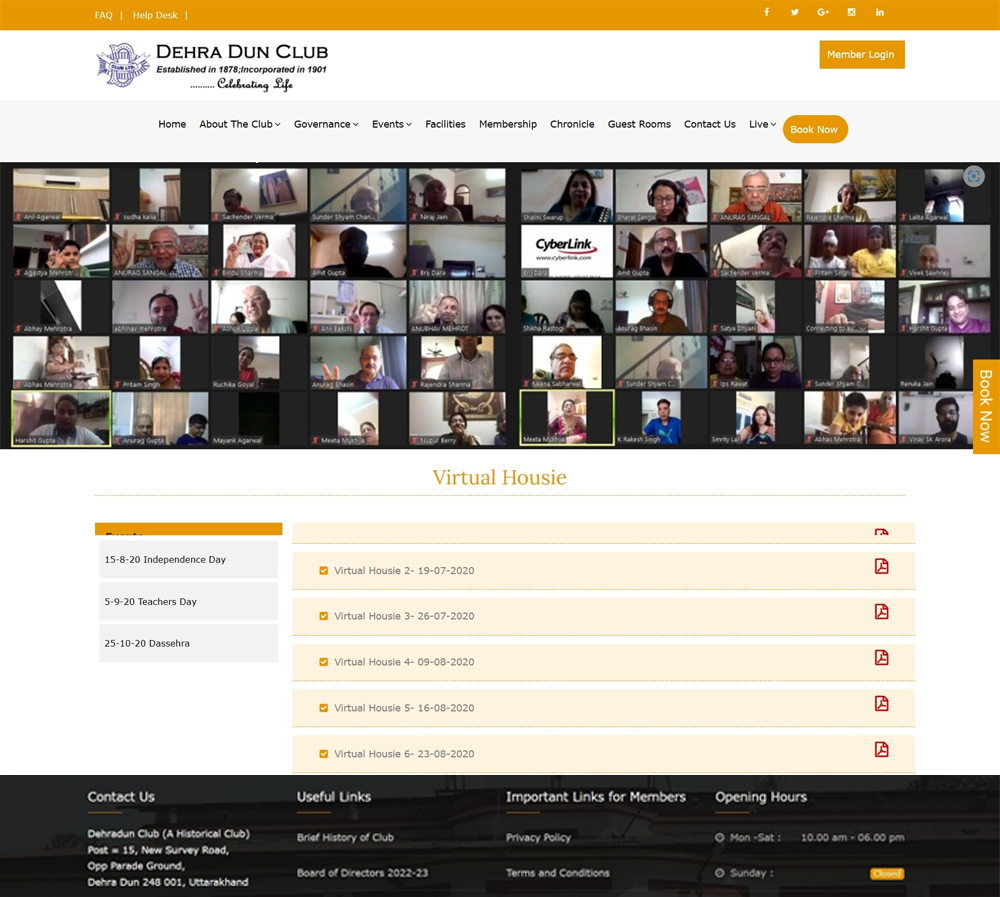This screenshot has height=897, width=1000.
Task: Click the Twitter icon in top bar
Action: click(x=795, y=12)
